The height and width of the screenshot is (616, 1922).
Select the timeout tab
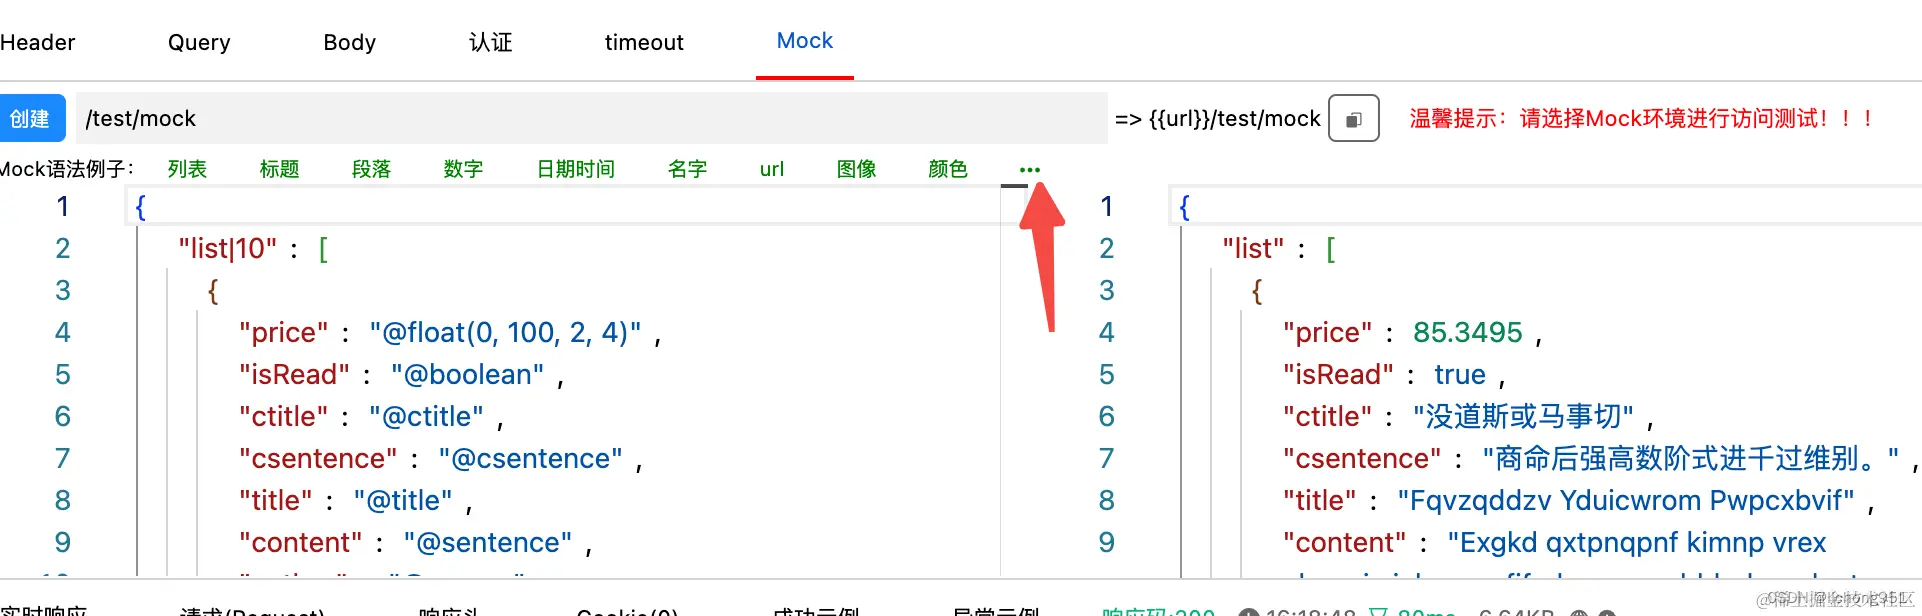coord(644,42)
